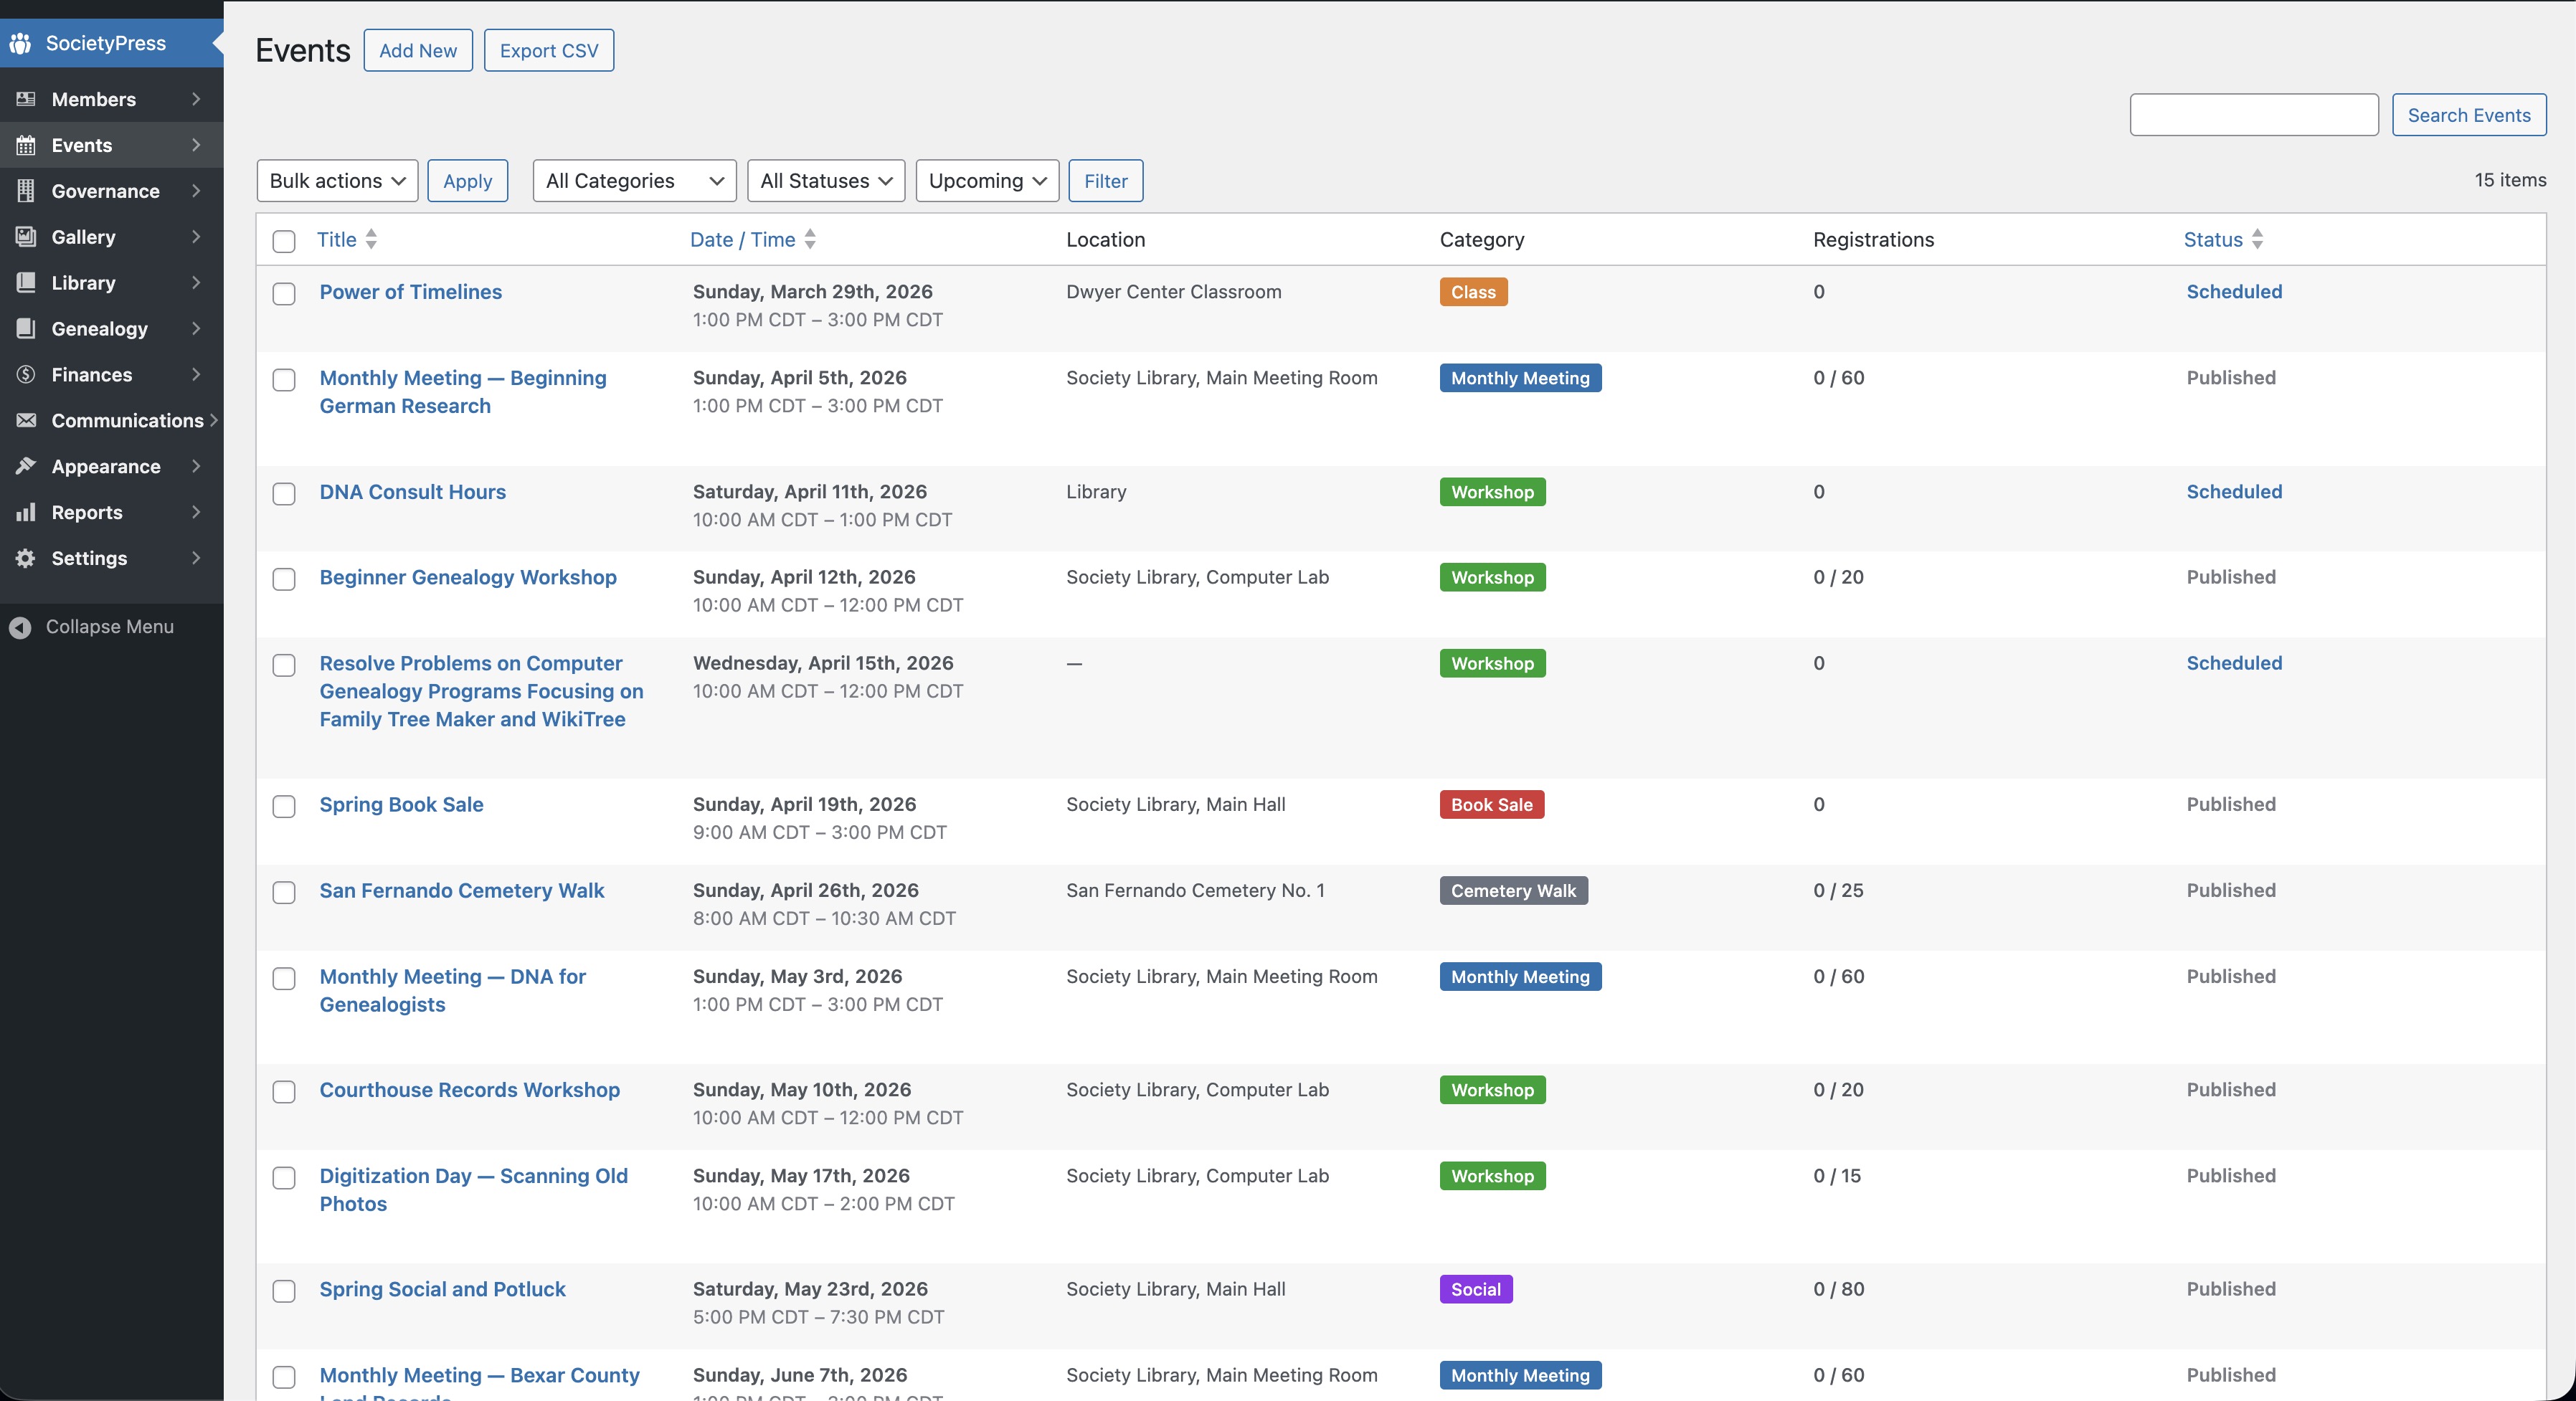Open the Bulk actions dropdown

click(x=337, y=181)
